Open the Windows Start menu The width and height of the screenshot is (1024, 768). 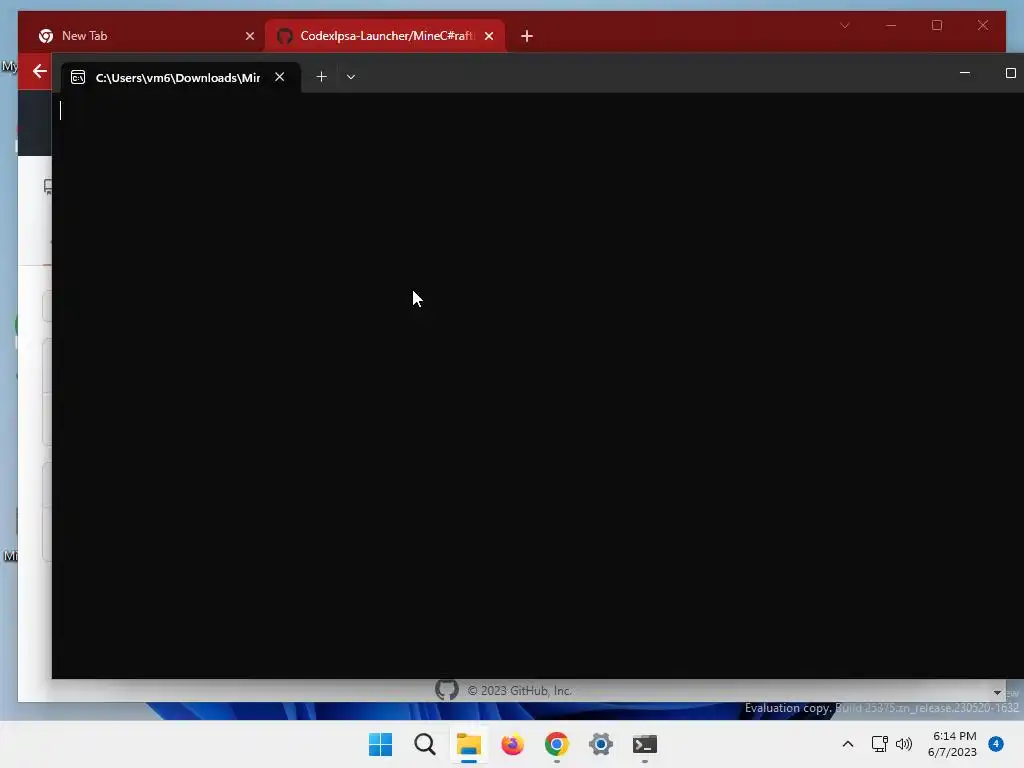point(381,744)
